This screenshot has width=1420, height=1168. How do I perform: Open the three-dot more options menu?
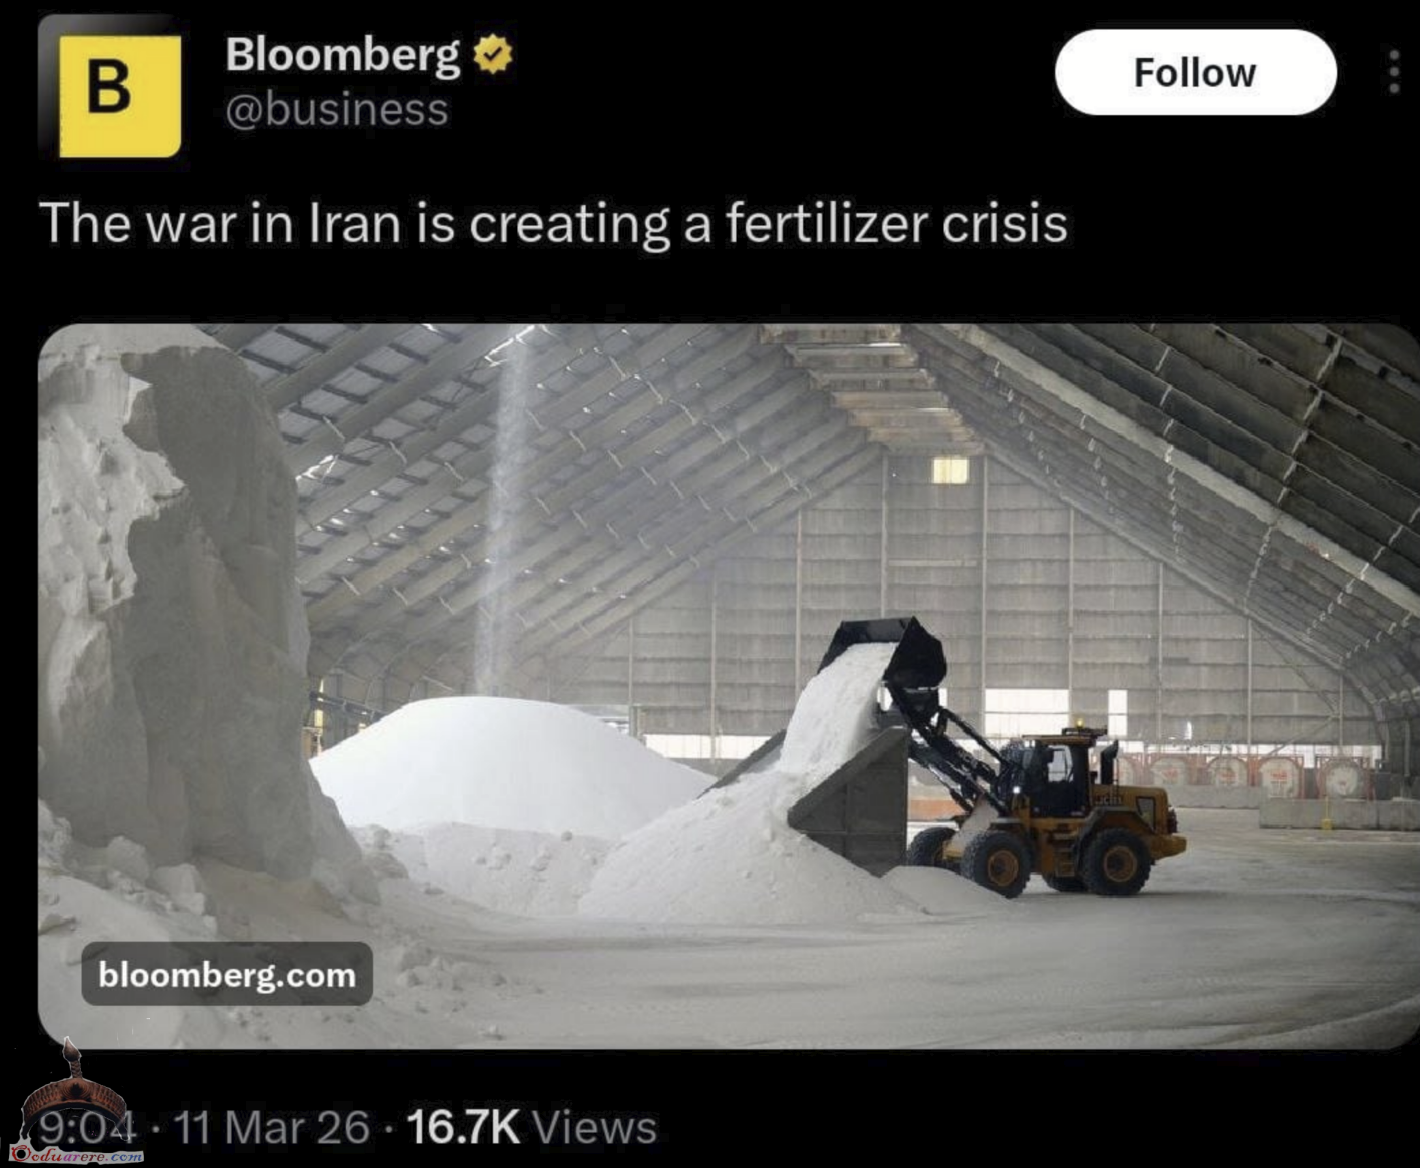[x=1394, y=73]
